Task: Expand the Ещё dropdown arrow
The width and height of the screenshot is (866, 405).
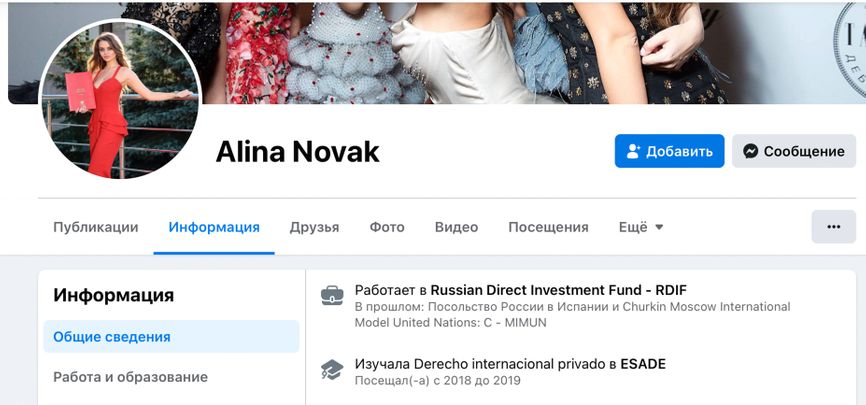Action: (x=659, y=227)
